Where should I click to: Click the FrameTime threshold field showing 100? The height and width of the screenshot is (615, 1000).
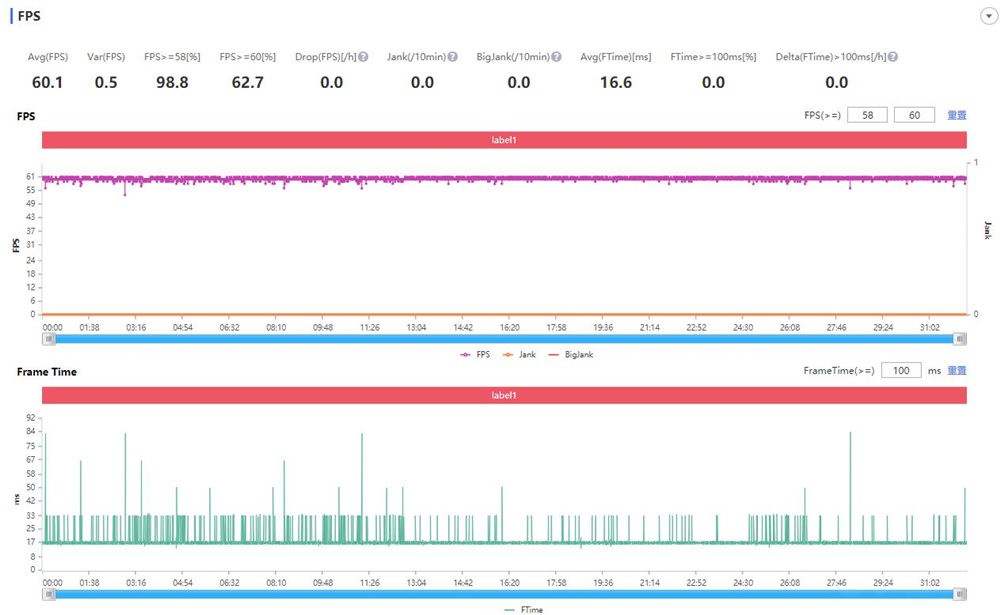[901, 370]
